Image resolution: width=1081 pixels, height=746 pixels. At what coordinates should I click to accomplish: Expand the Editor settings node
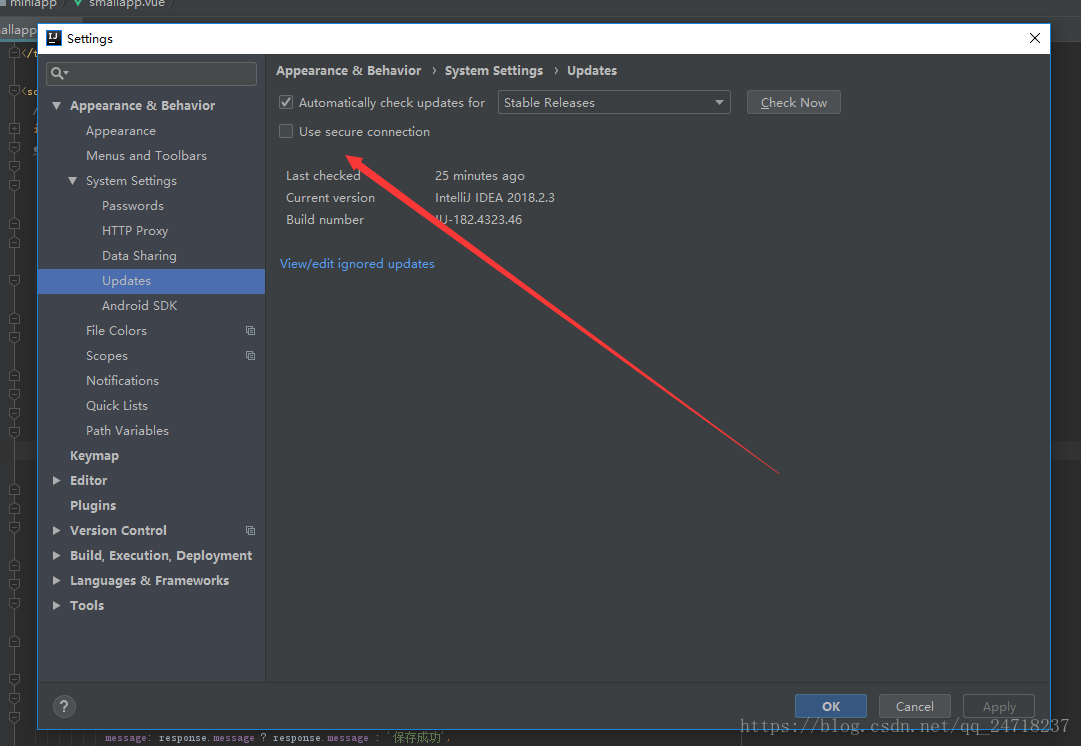coord(57,481)
